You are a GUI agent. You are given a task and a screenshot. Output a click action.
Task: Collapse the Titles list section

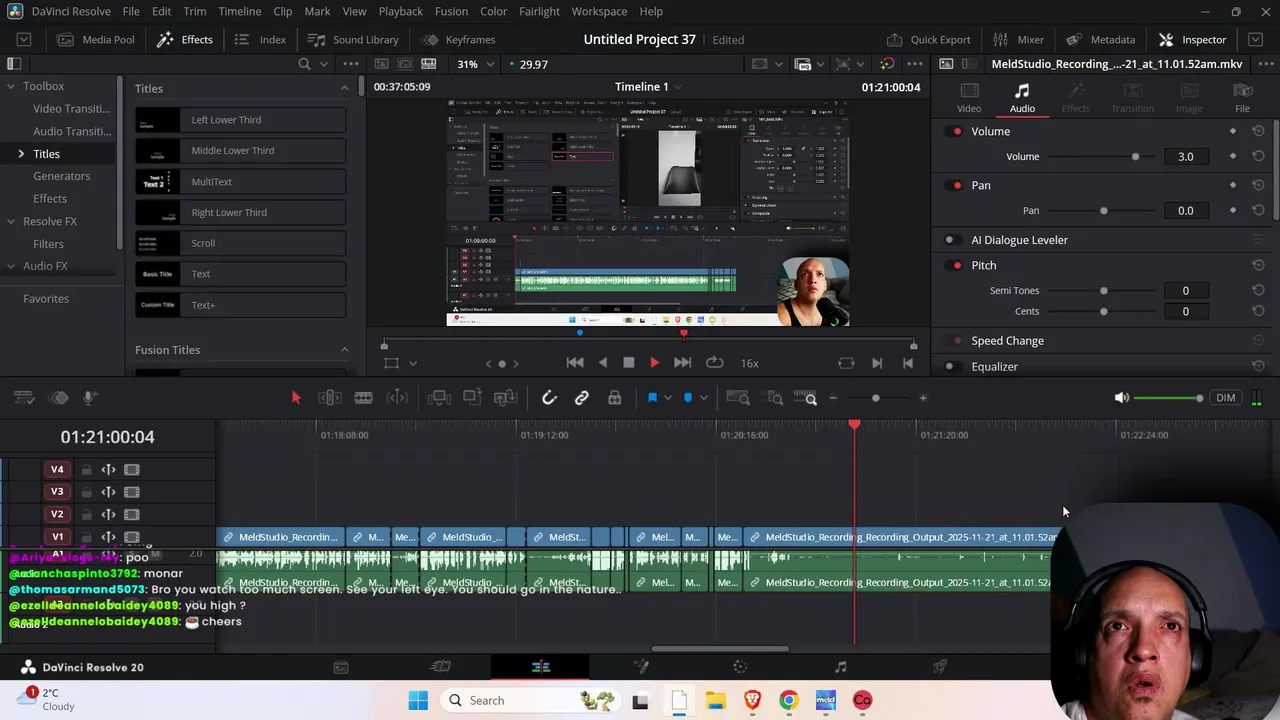[344, 88]
